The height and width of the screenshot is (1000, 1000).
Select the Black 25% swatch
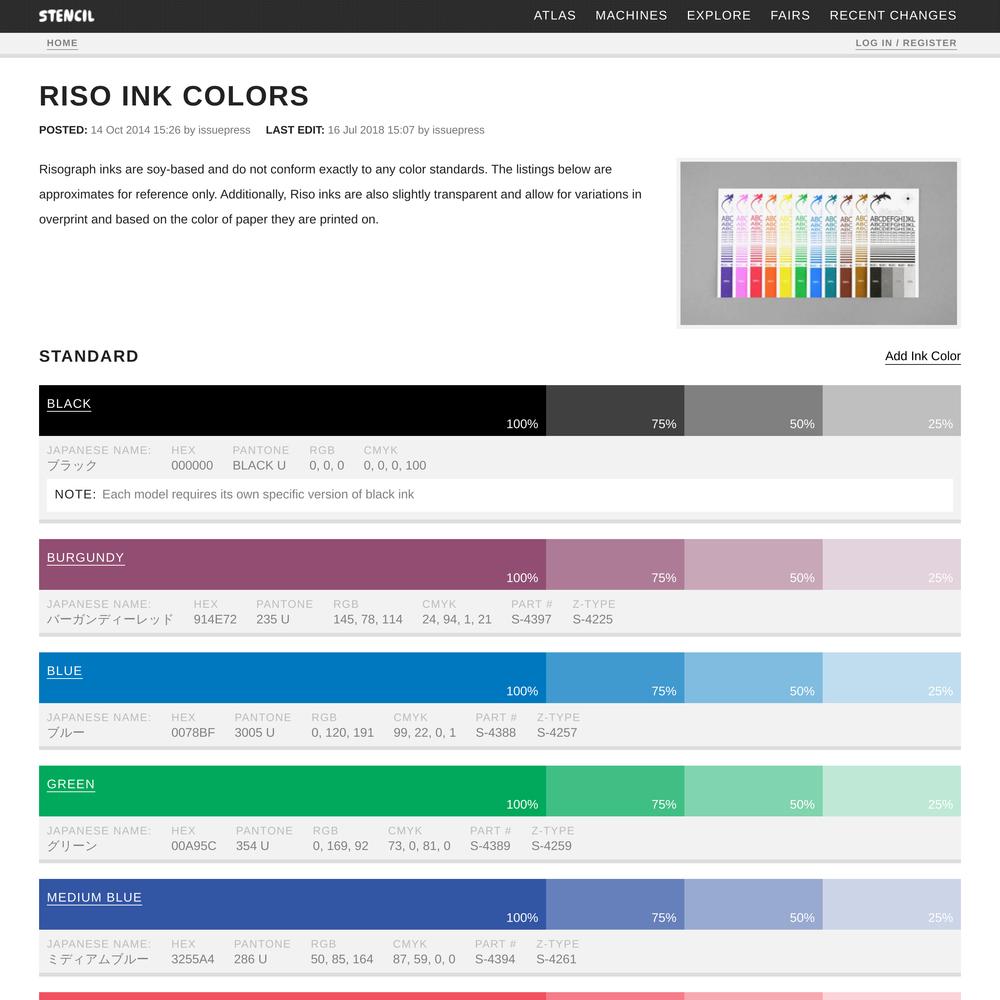point(892,410)
